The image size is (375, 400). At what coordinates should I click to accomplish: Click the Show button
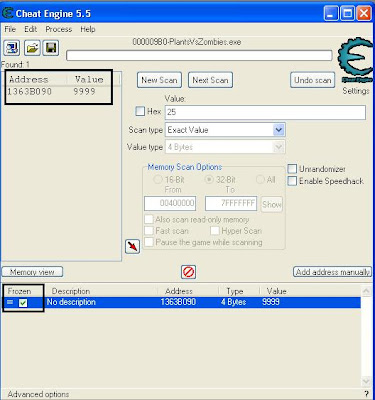point(272,204)
